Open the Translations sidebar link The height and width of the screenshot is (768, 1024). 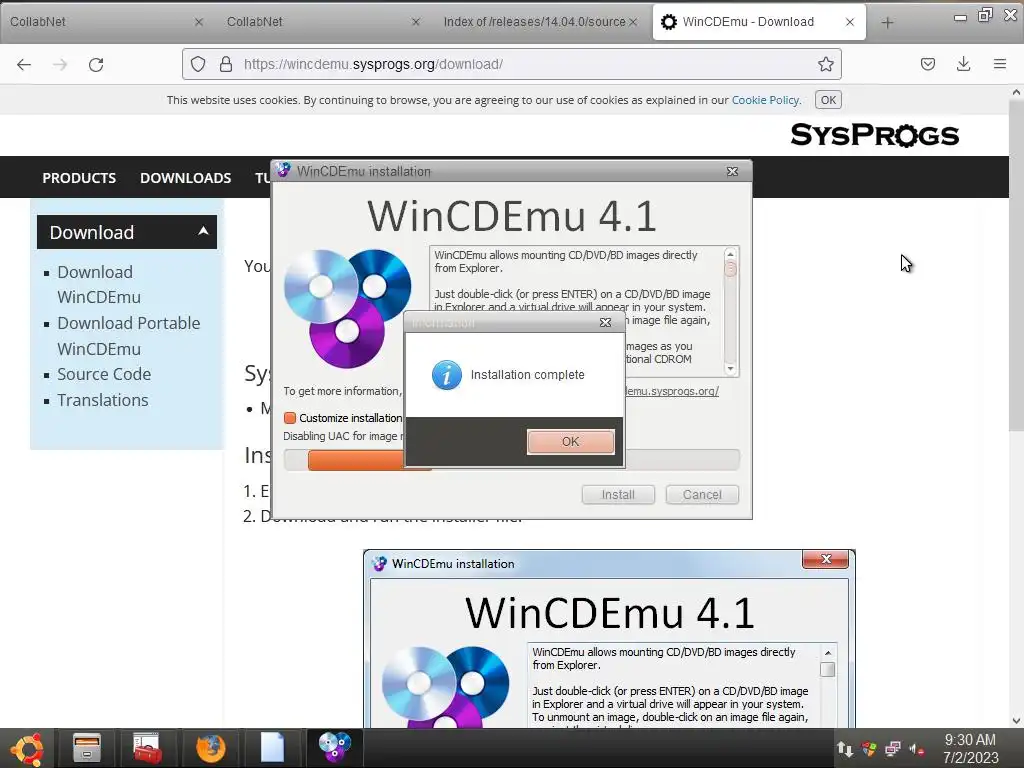(103, 400)
